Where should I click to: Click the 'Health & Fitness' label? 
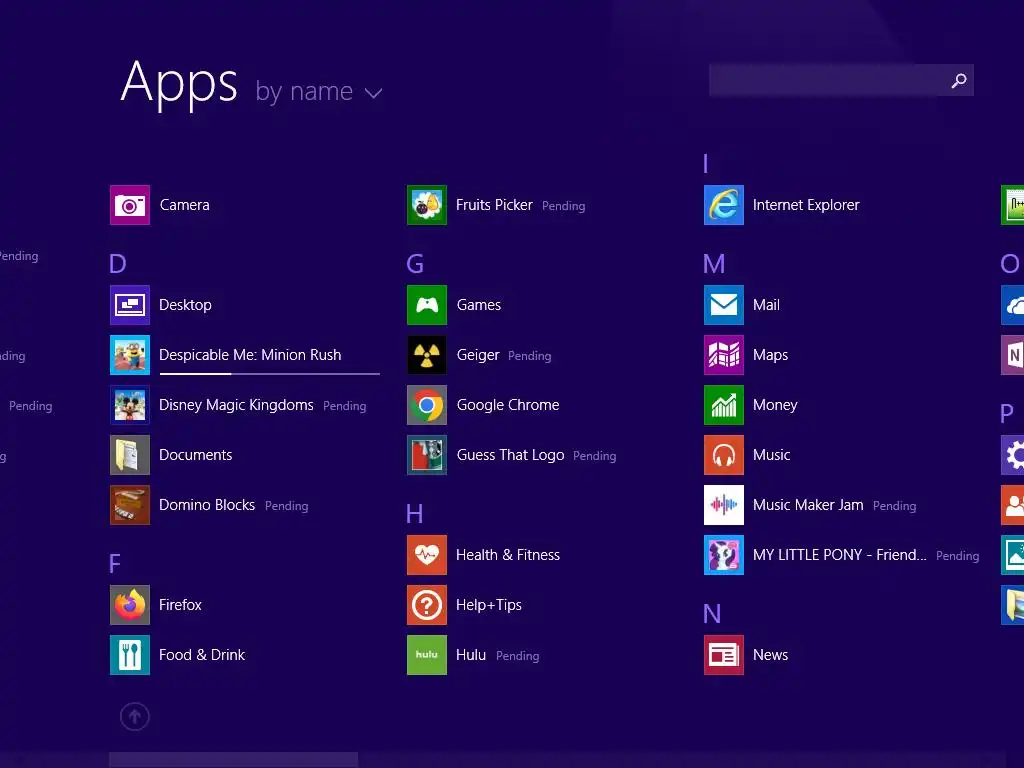(x=507, y=555)
